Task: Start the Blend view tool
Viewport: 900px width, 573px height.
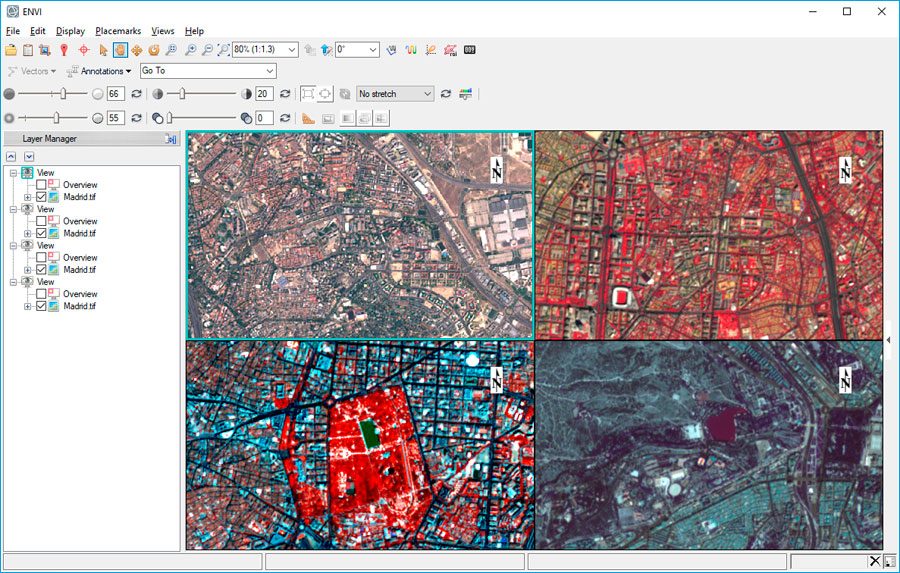Action: point(347,118)
